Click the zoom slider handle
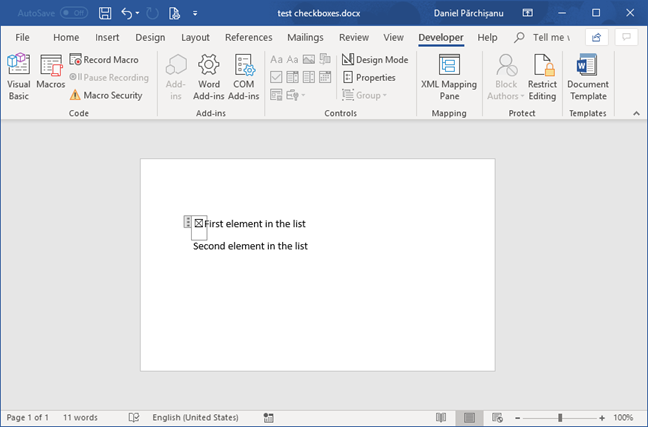 coord(560,417)
